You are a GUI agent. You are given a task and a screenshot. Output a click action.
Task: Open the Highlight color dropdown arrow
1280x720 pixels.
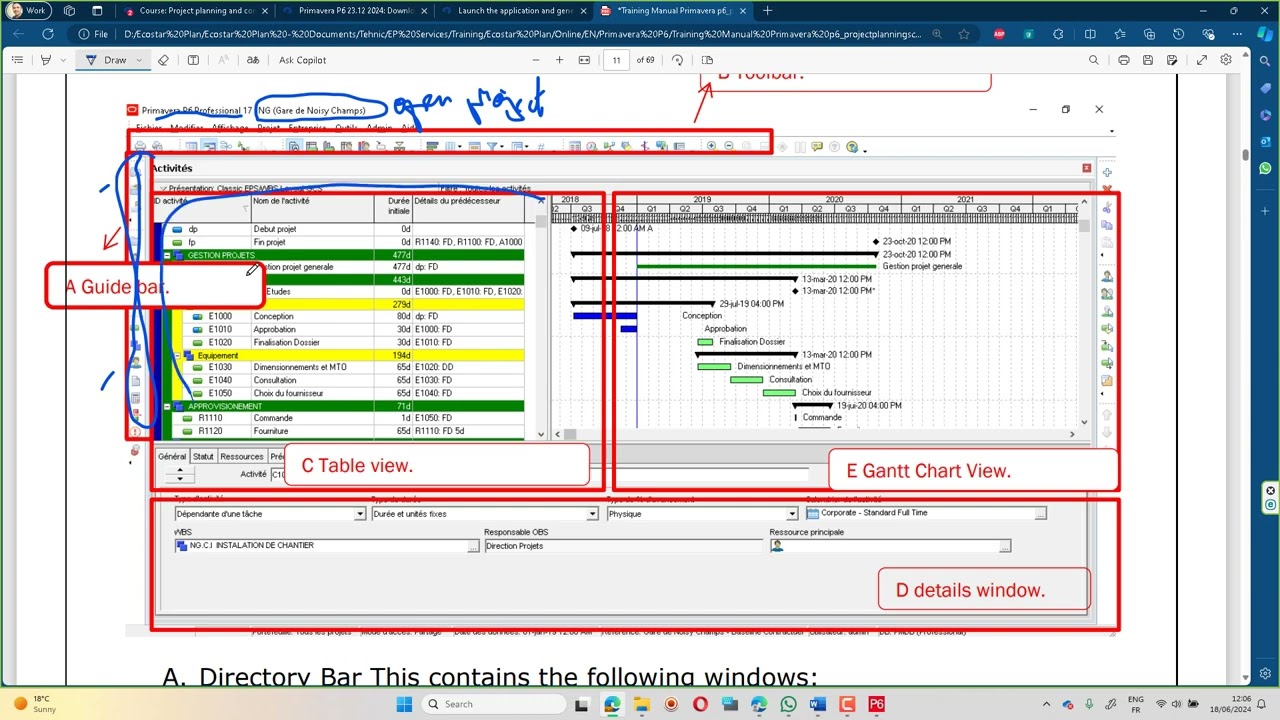63,60
